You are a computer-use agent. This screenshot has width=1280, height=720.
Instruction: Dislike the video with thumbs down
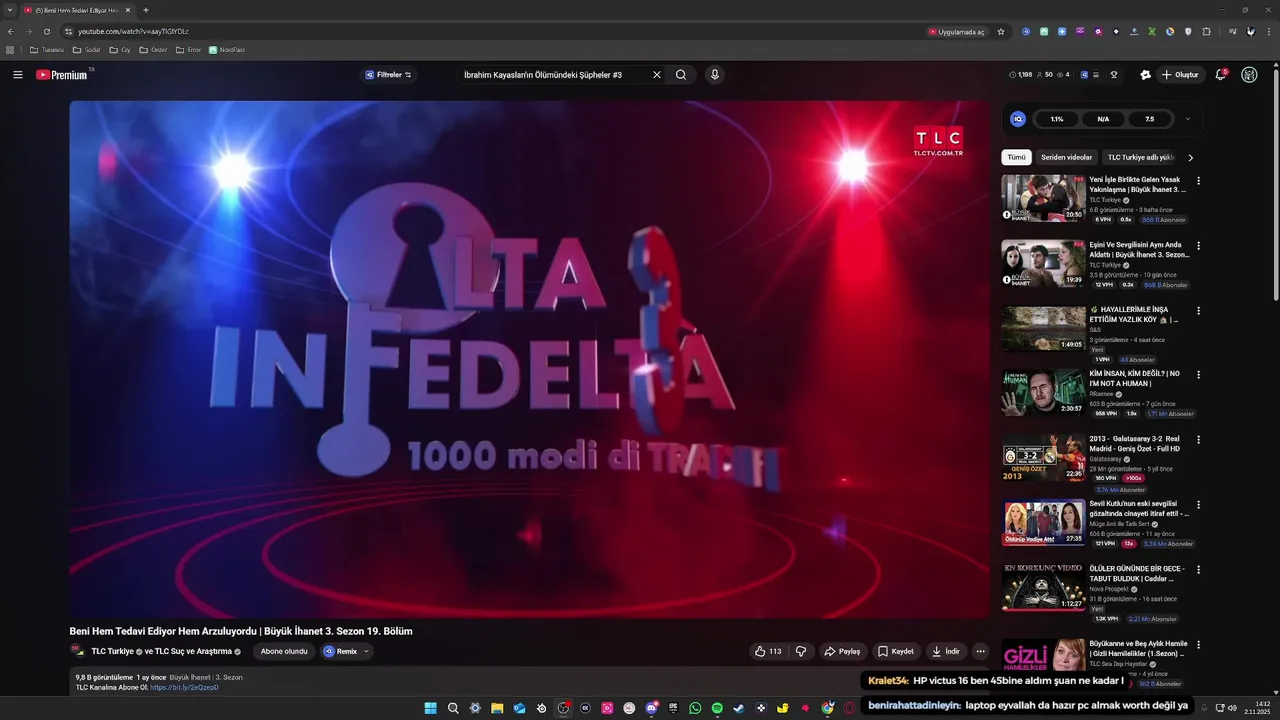[x=801, y=651]
